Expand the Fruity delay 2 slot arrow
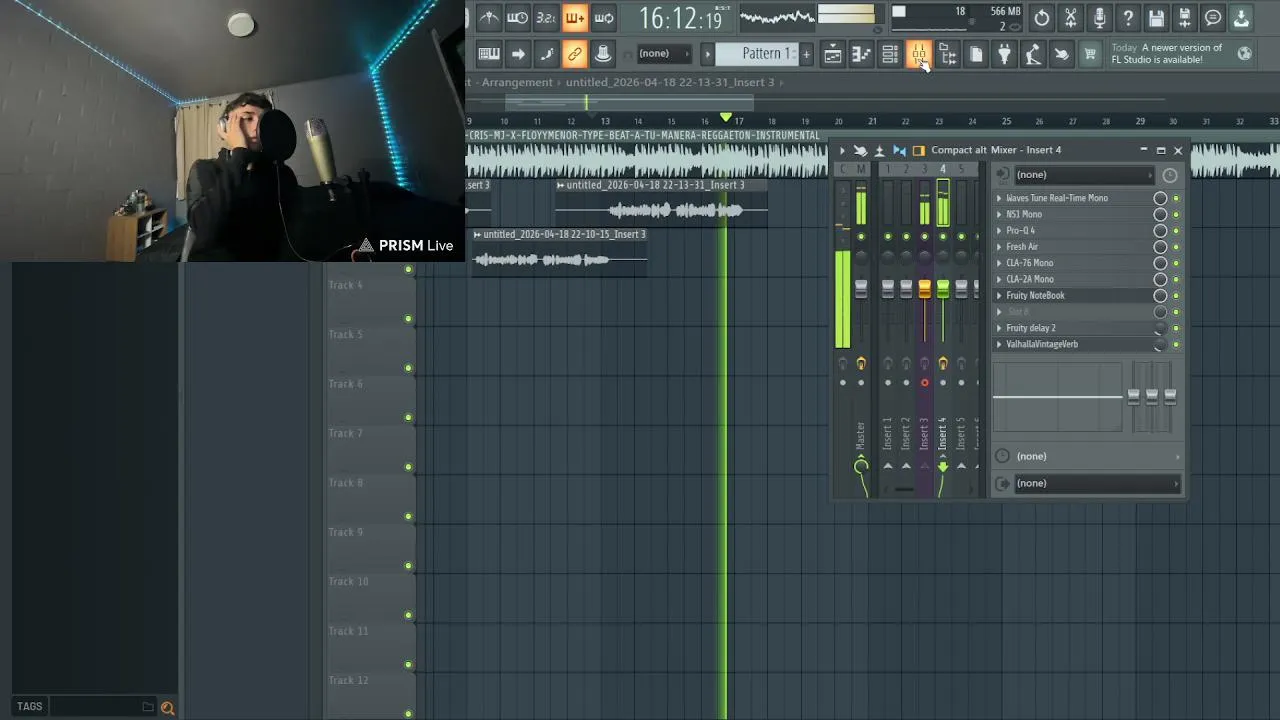 [x=999, y=328]
